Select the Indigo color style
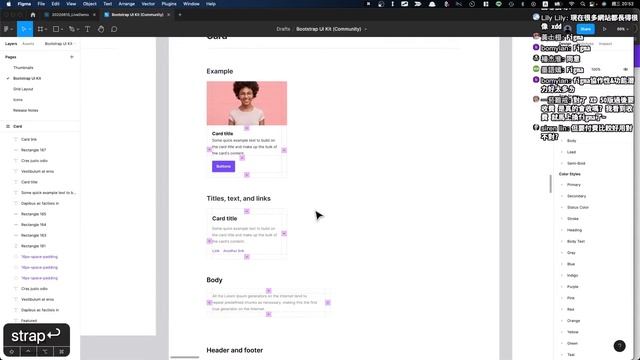This screenshot has height=360, width=640. 572,276
